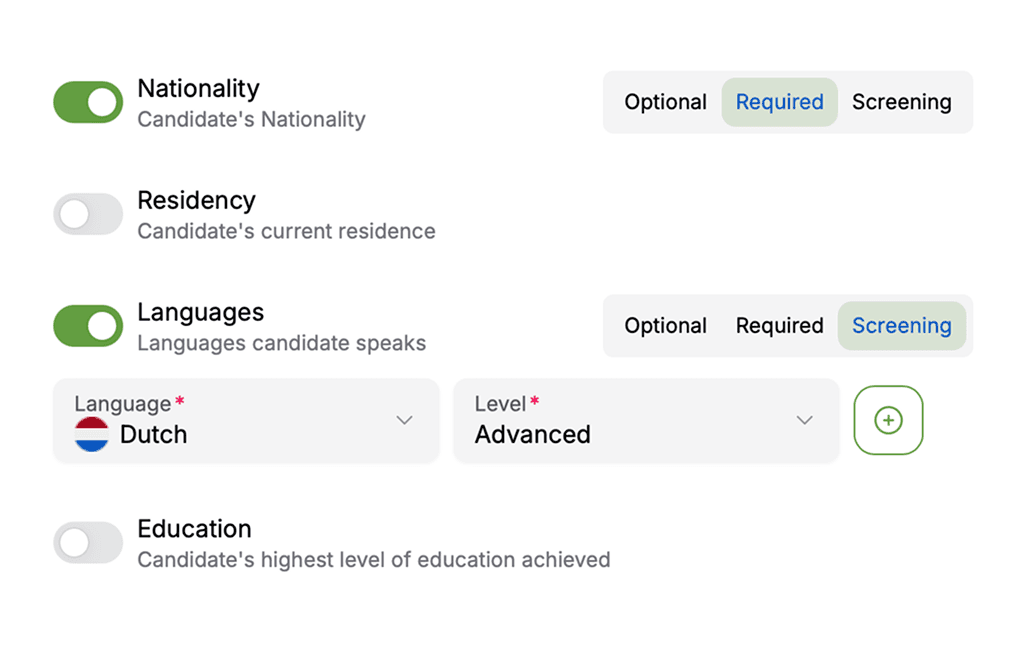Select Optional for Nationality
This screenshot has height=650, width=1024.
[x=665, y=101]
